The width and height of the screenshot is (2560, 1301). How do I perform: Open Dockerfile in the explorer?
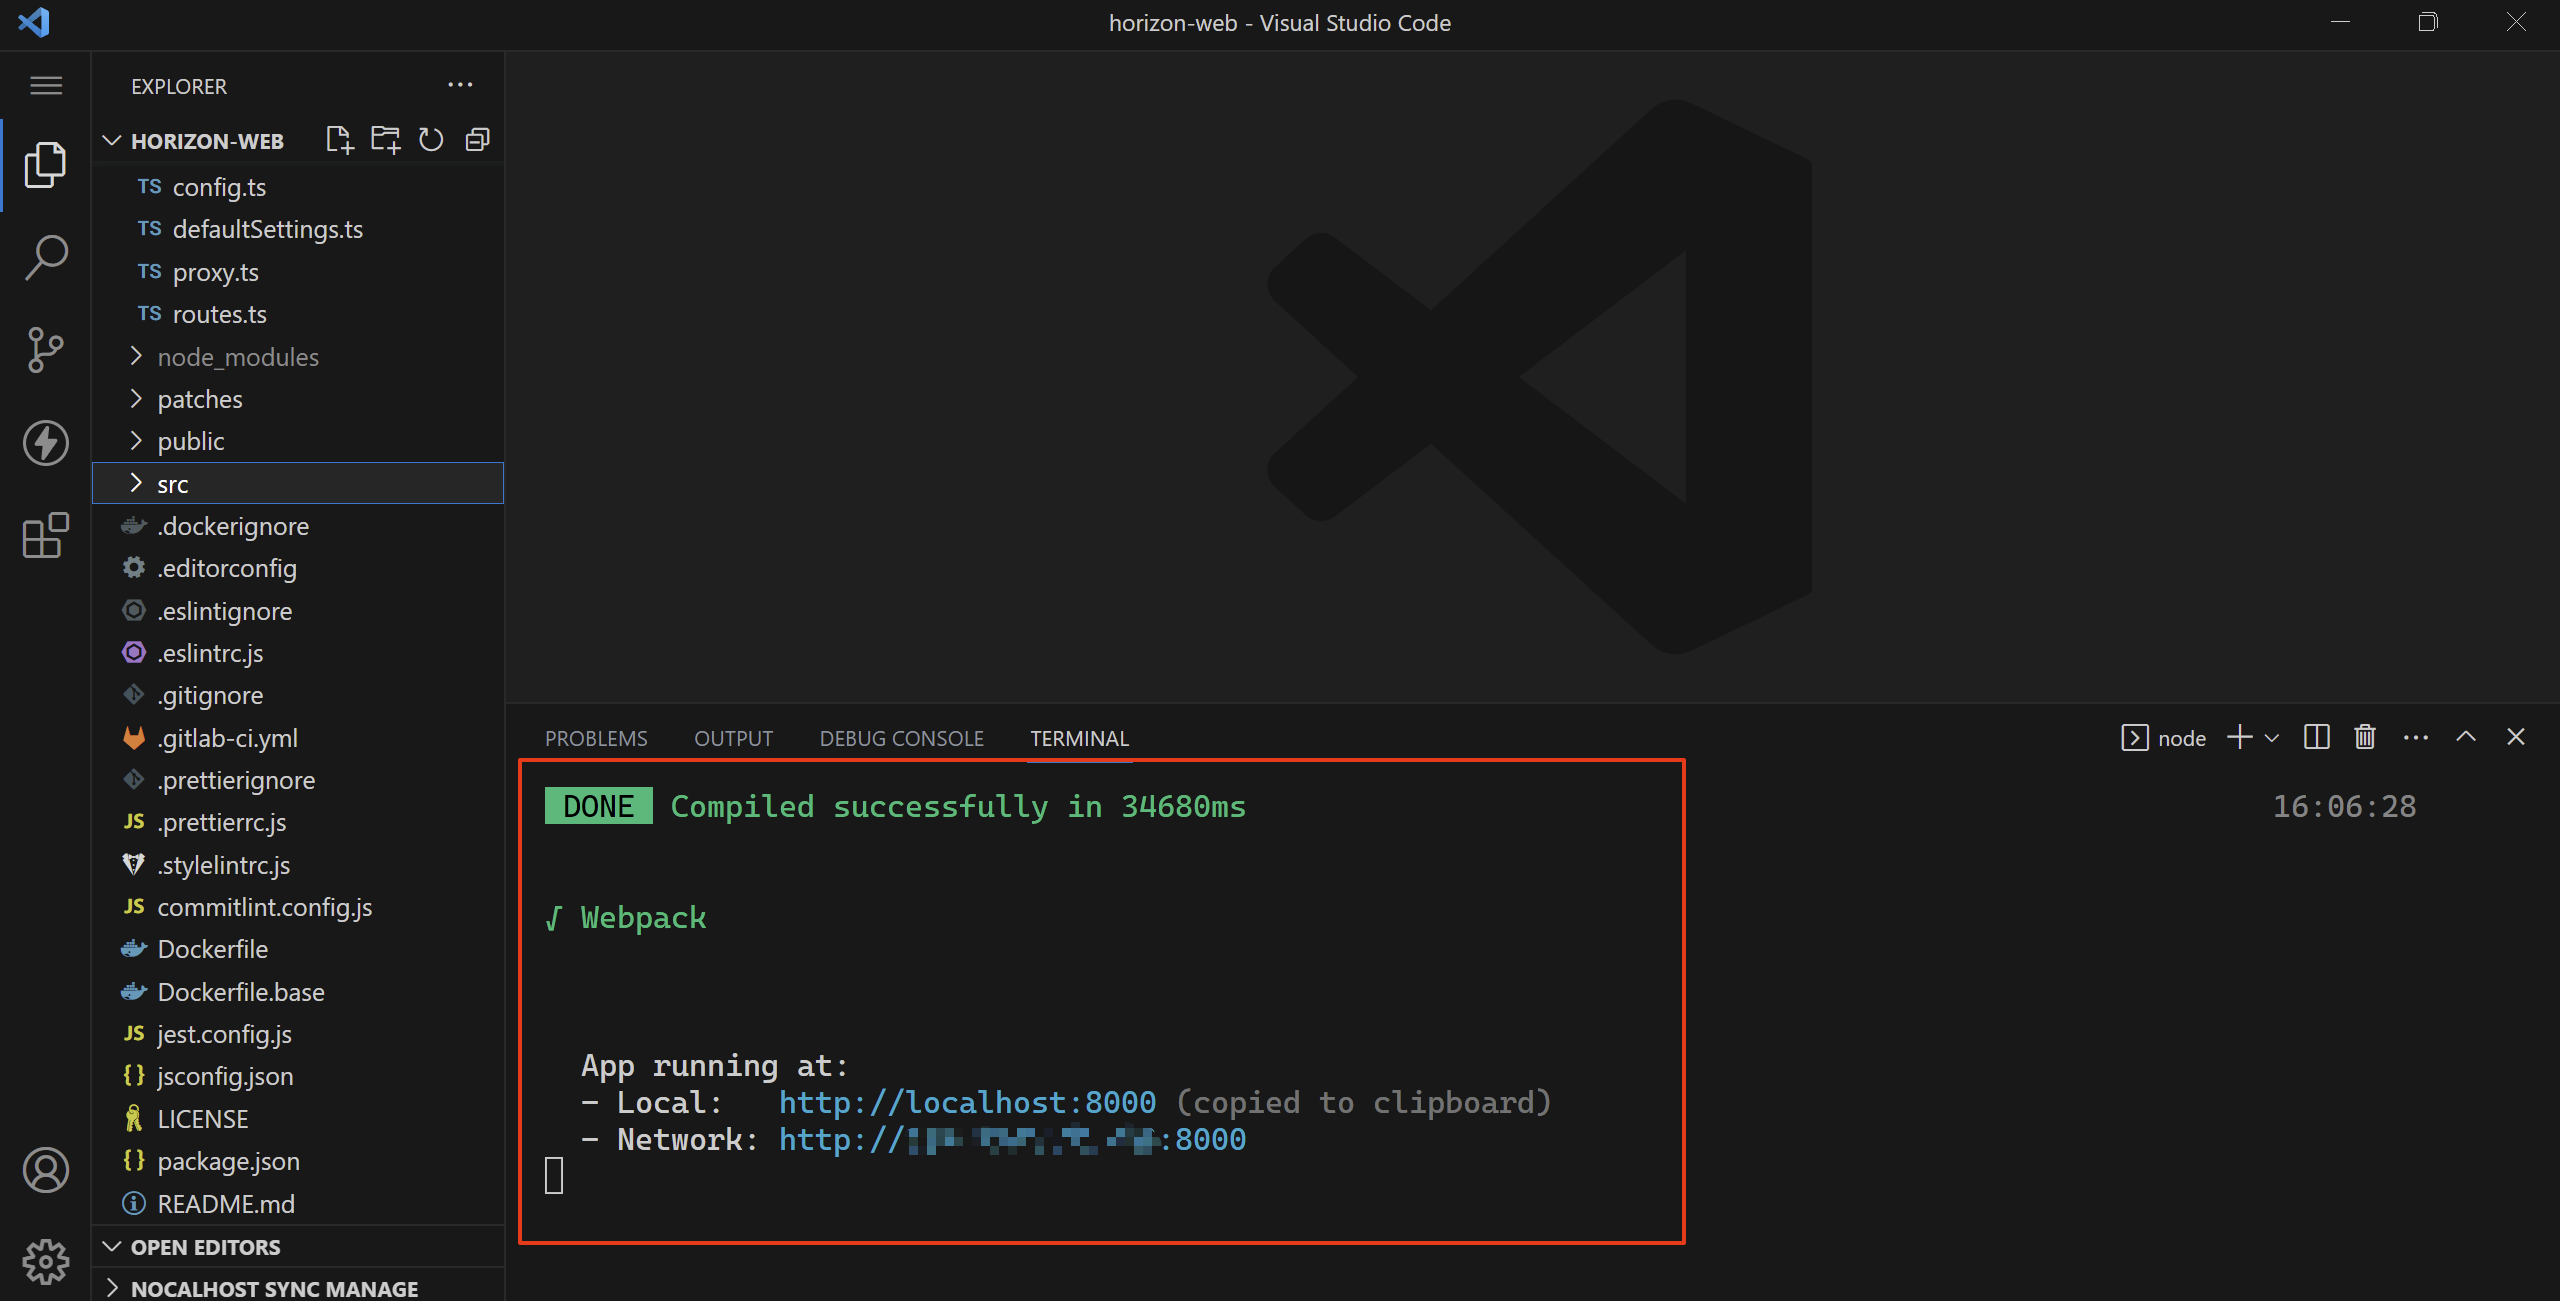click(x=298, y=949)
